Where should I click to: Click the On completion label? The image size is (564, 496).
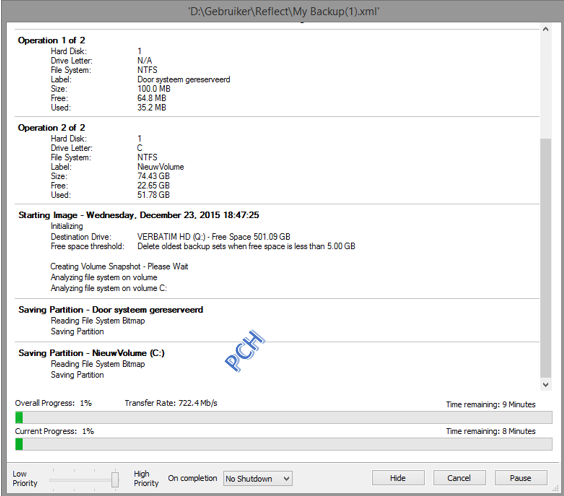click(192, 478)
